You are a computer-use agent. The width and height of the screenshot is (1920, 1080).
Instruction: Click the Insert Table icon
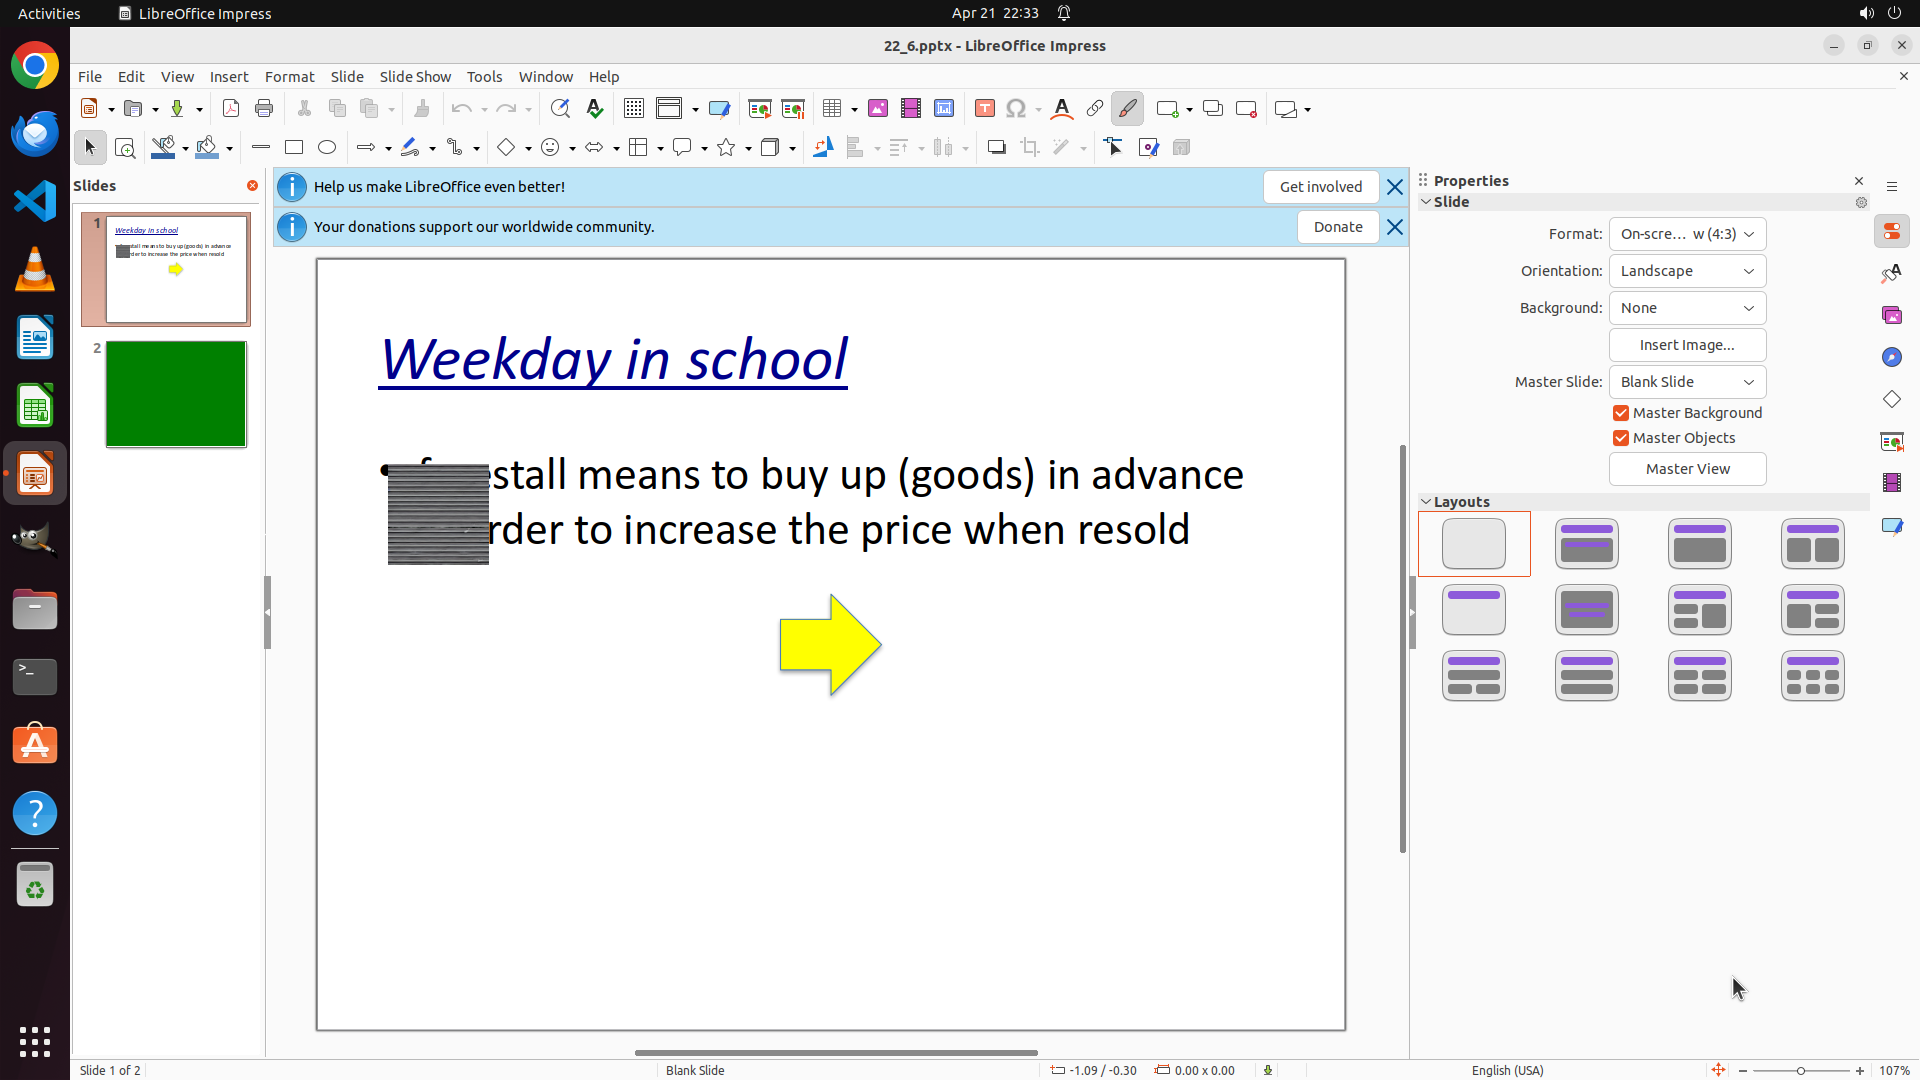point(832,109)
